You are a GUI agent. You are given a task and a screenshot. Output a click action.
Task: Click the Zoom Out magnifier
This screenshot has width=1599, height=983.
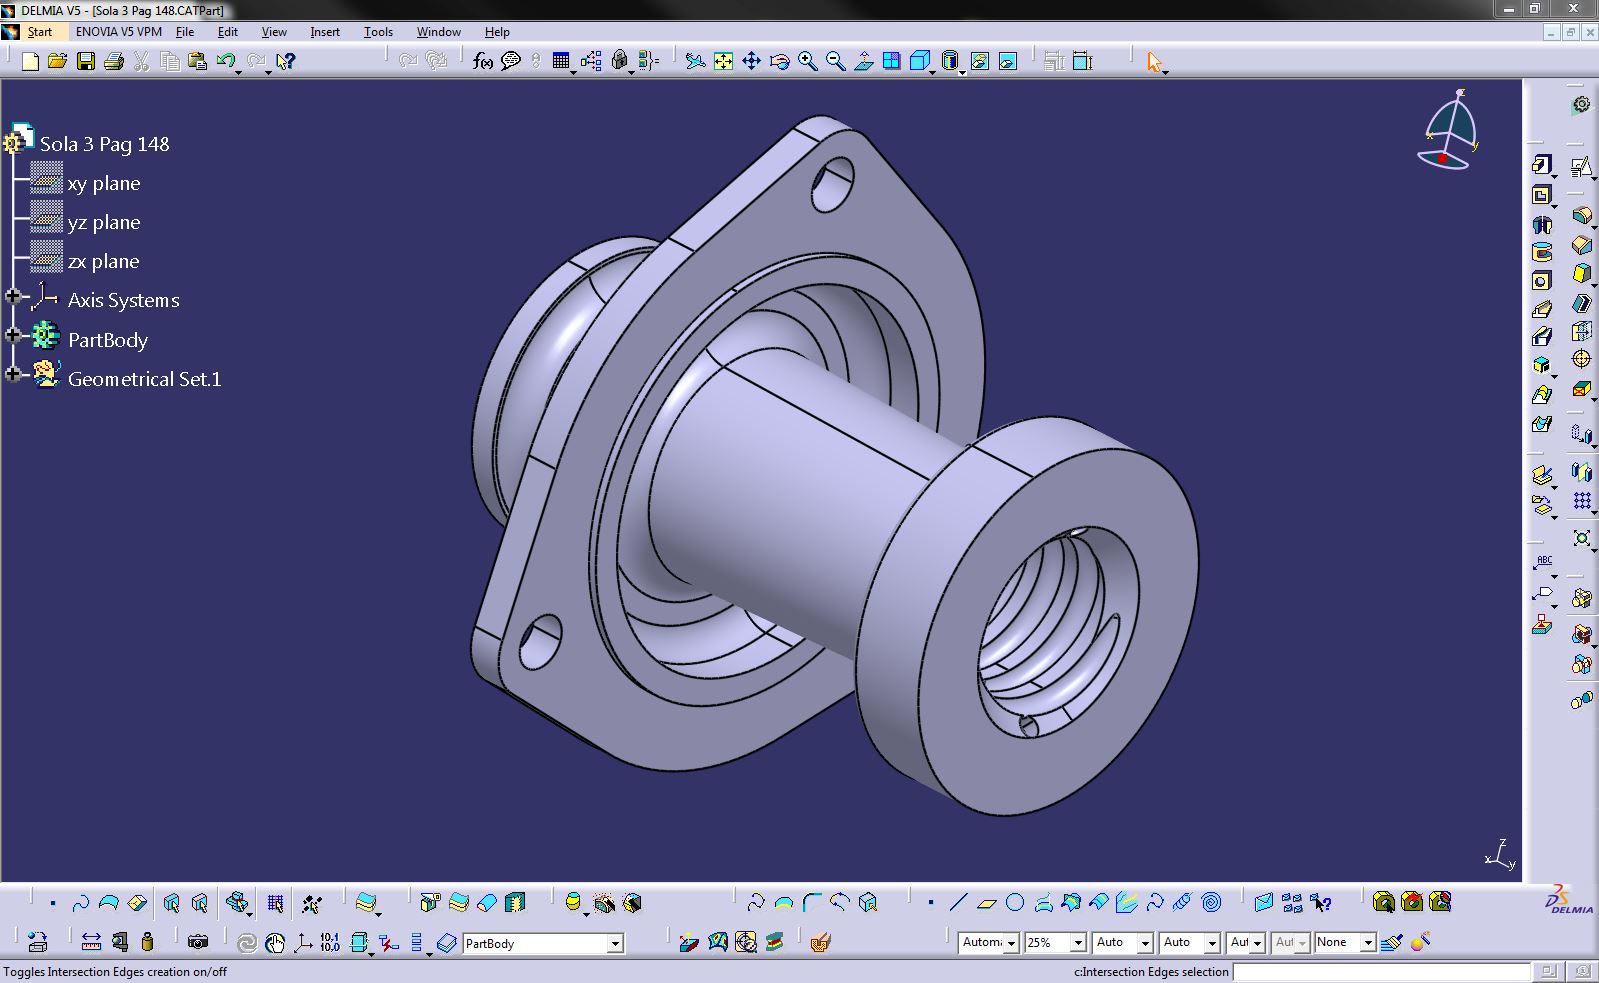(x=835, y=62)
